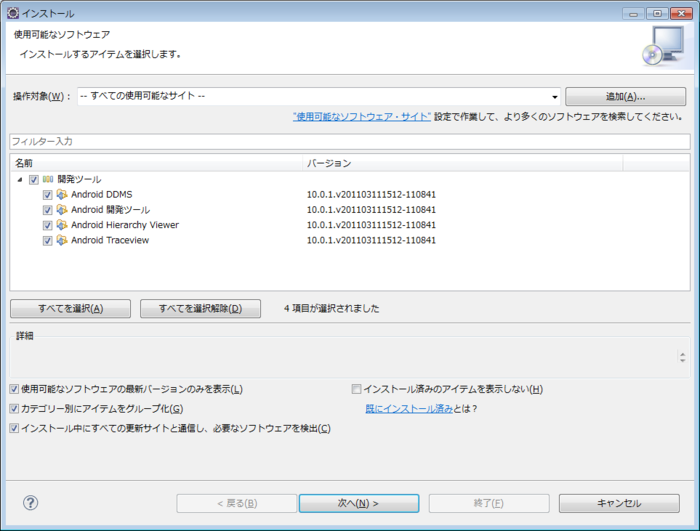Select the Android Traceview row text
The image size is (700, 531).
tap(110, 240)
